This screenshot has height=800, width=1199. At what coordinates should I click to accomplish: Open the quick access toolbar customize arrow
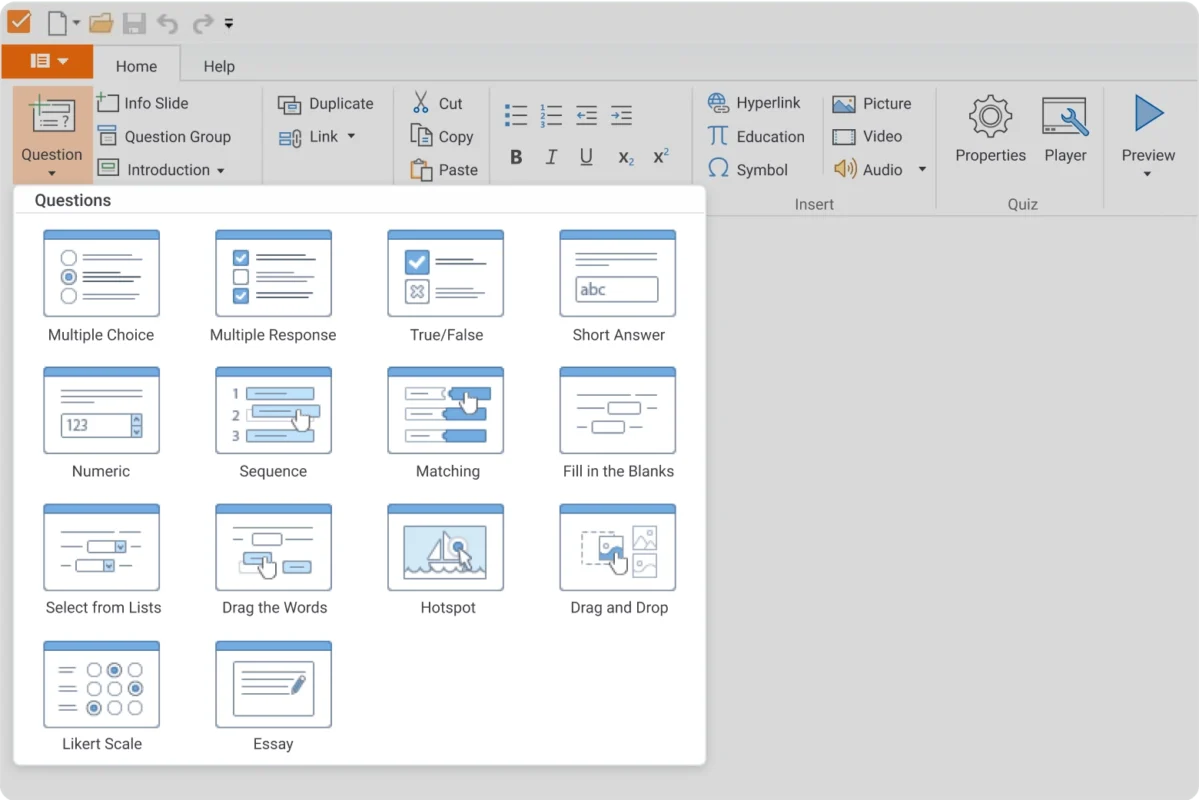(229, 24)
